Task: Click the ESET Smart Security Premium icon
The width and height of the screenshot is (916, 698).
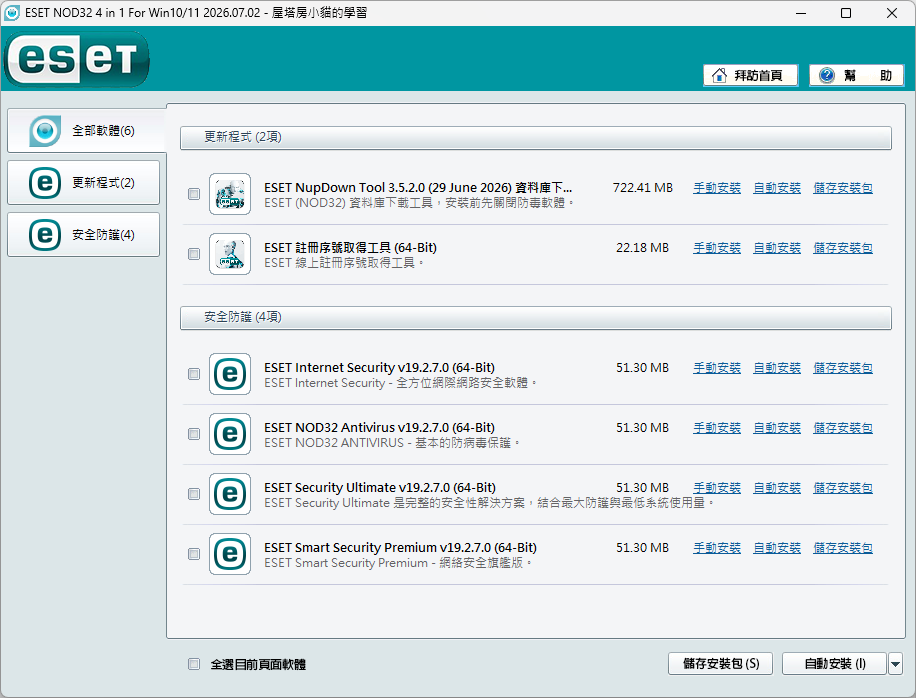Action: click(230, 554)
